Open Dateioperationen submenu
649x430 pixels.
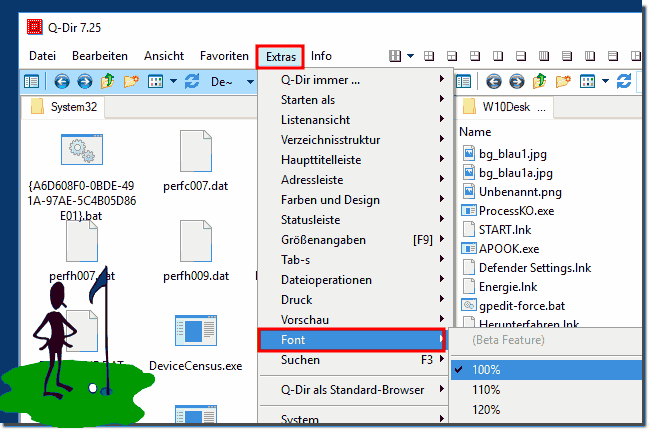tap(353, 280)
